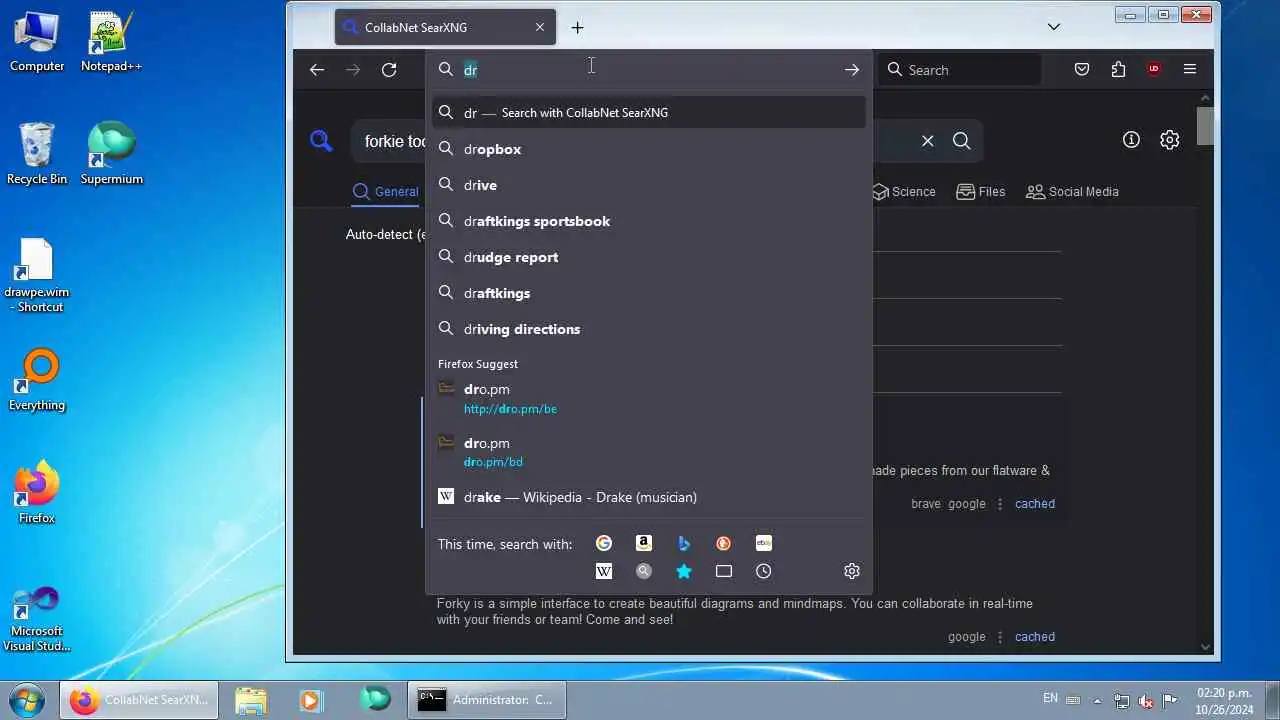The height and width of the screenshot is (720, 1280).
Task: Reload the current page
Action: pos(389,70)
